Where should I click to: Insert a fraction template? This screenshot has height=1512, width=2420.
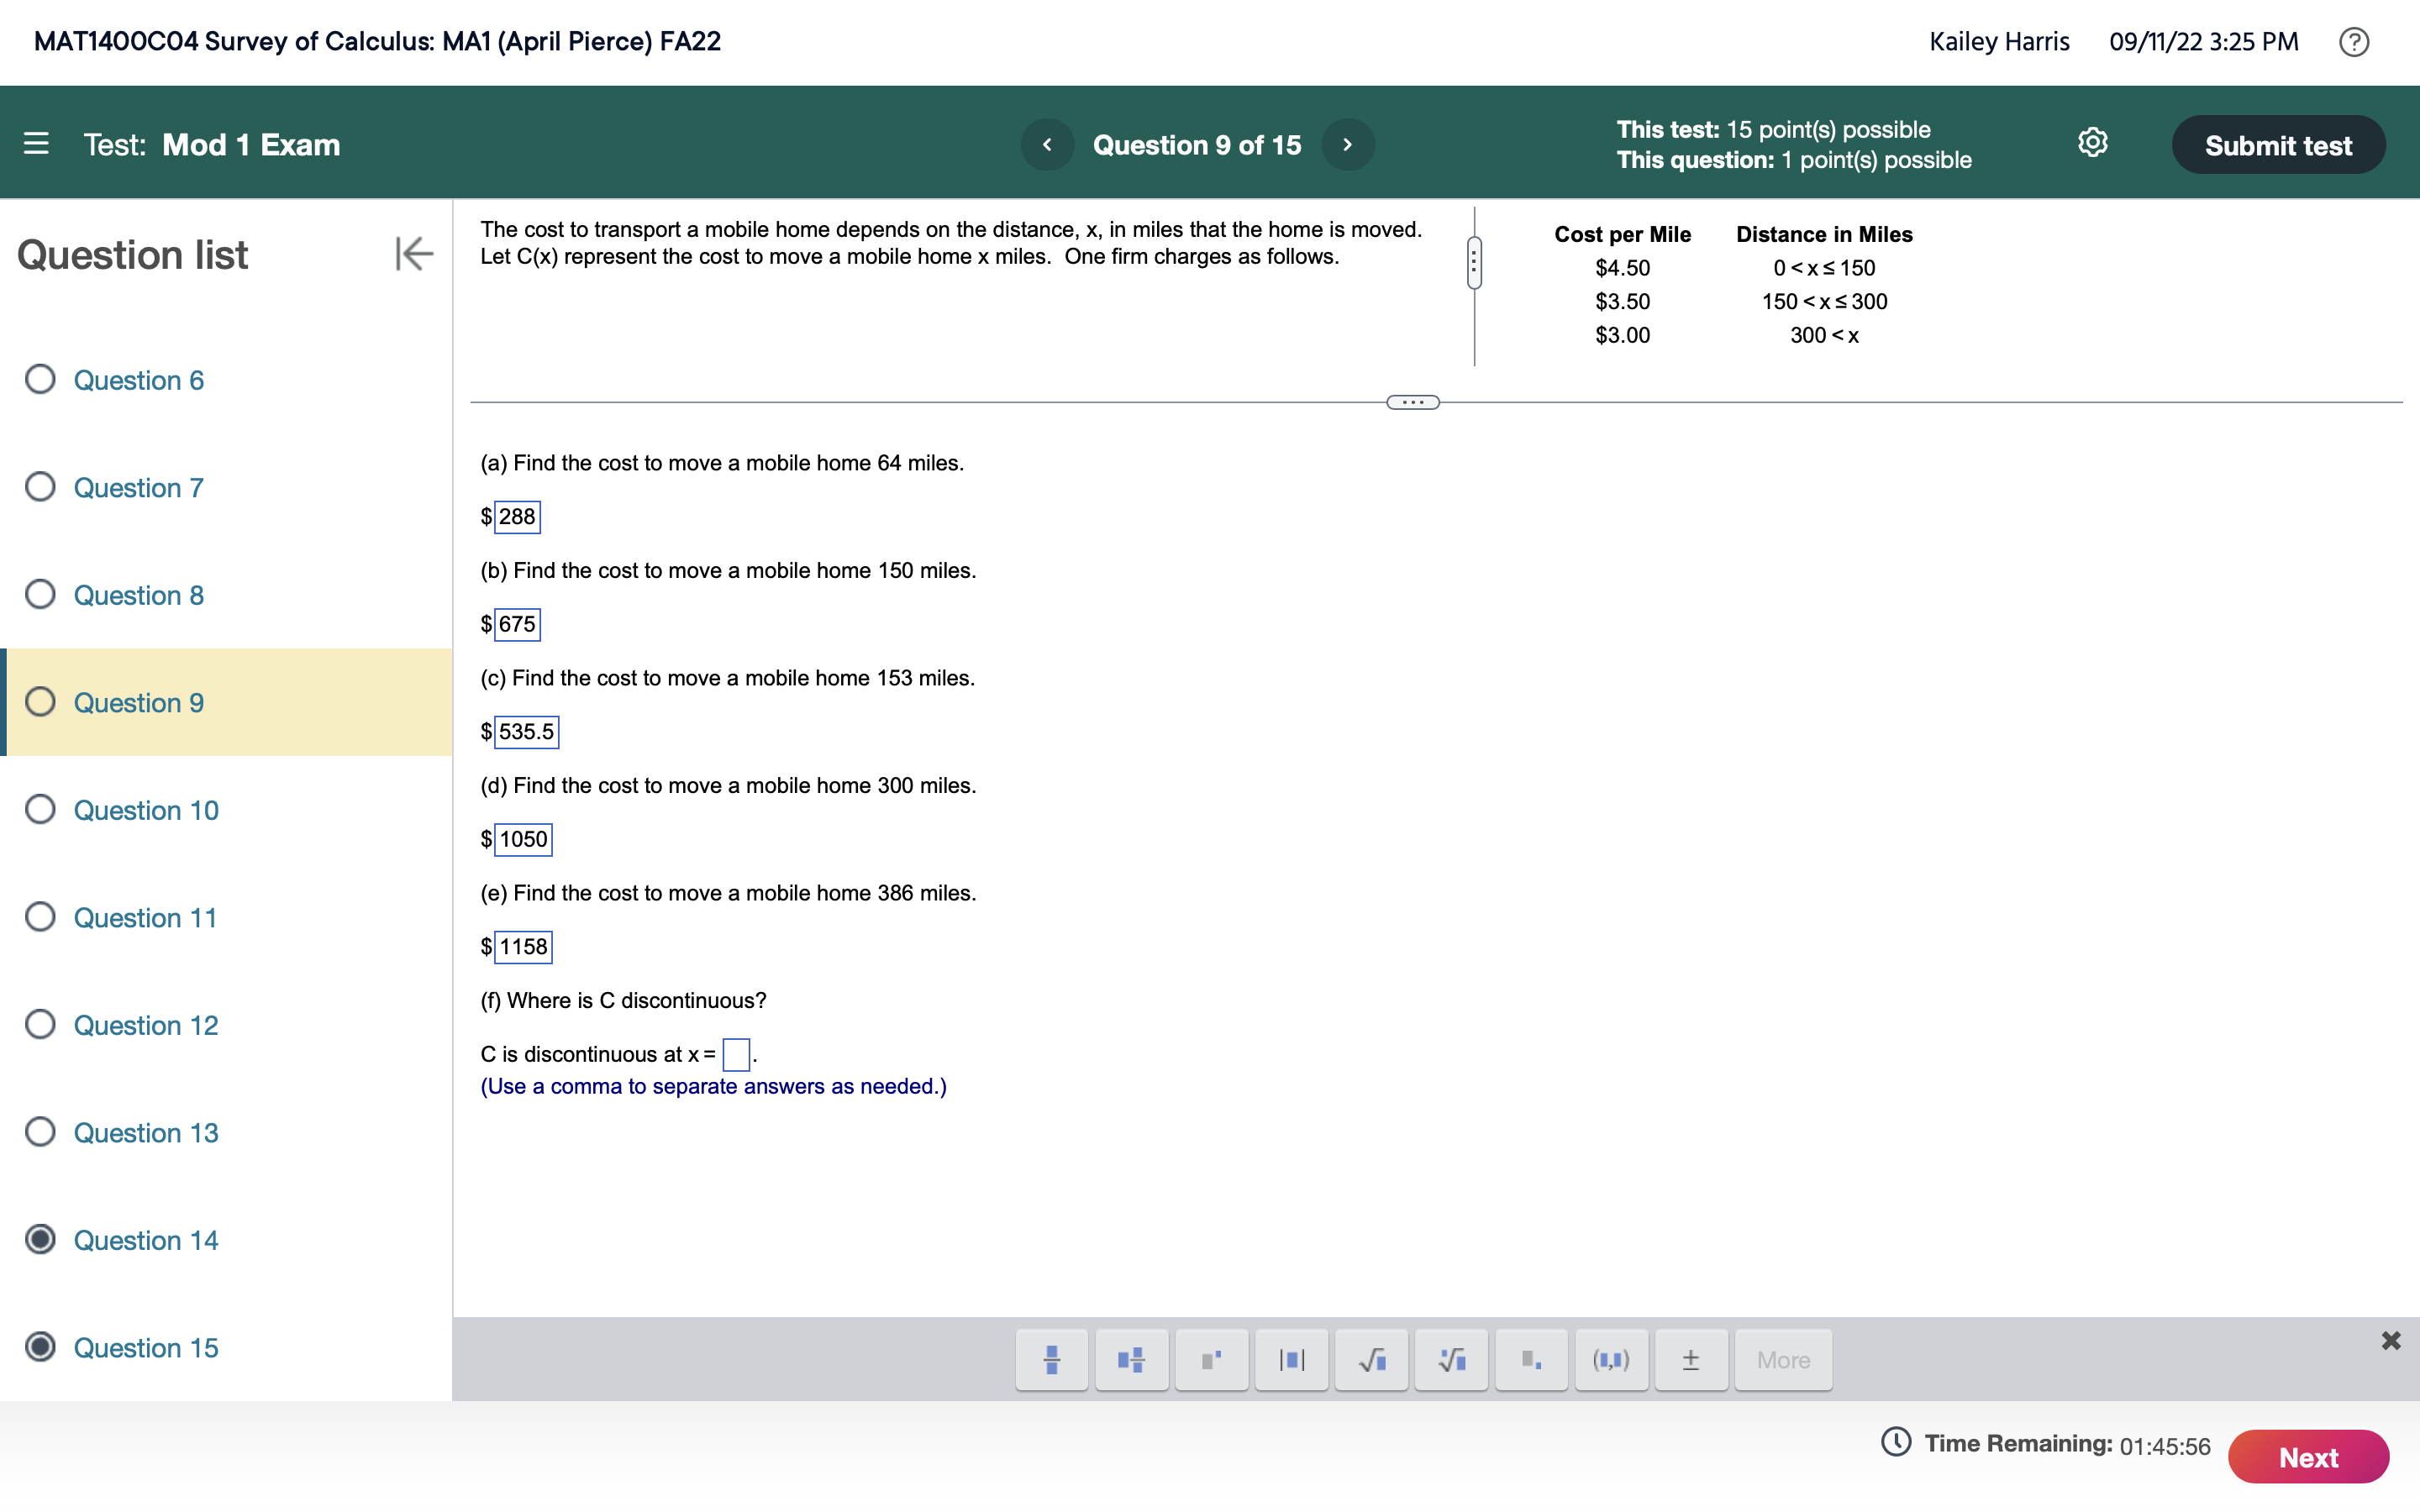tap(1051, 1359)
